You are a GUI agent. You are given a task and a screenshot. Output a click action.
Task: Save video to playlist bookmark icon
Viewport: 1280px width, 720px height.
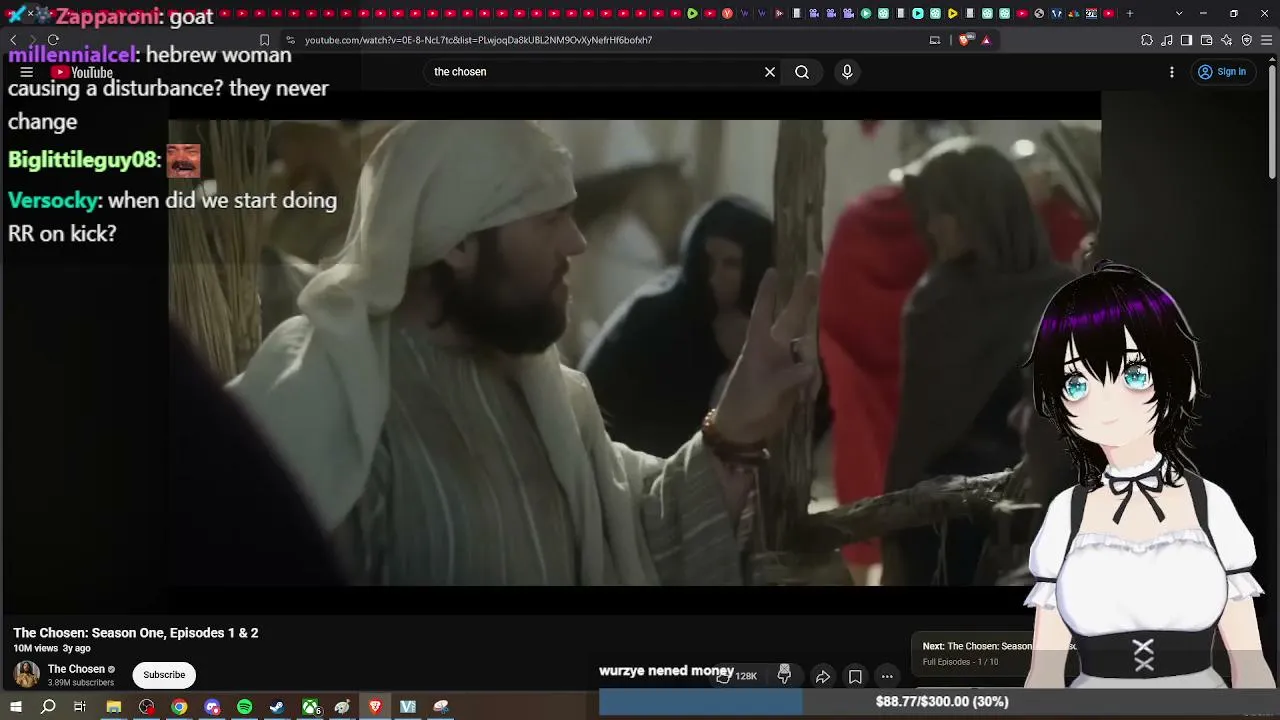[855, 677]
